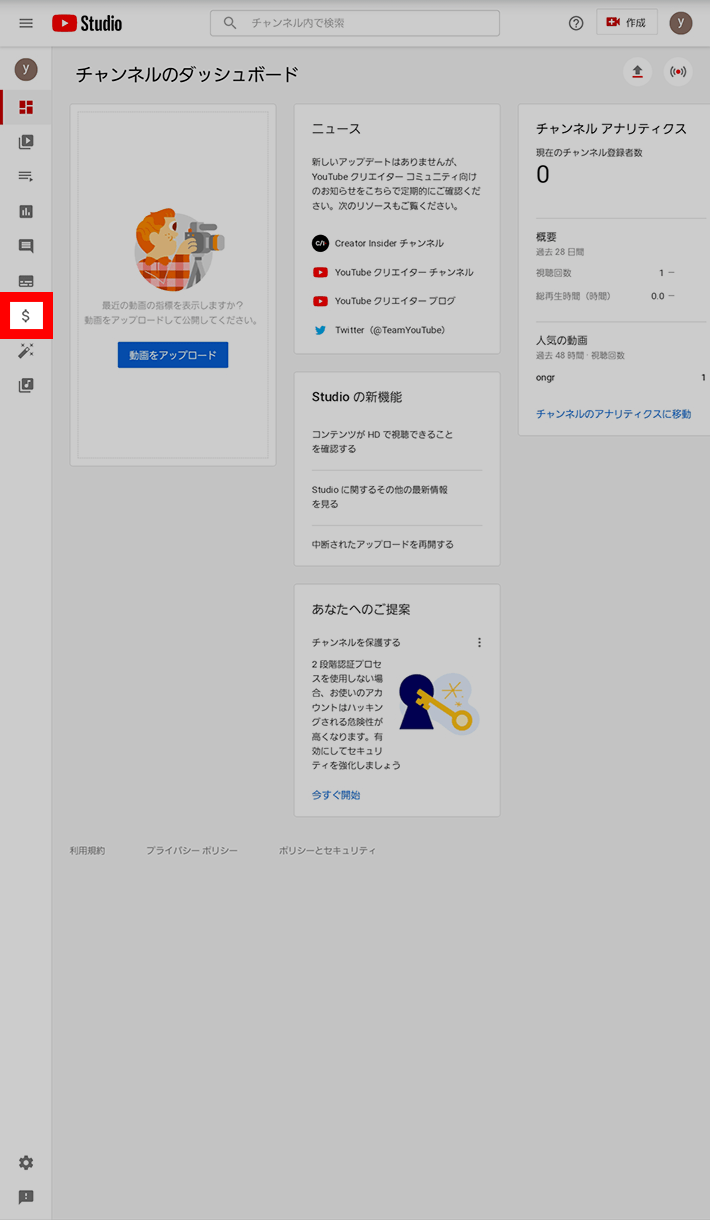This screenshot has width=710, height=1220.
Task: Click the upload video arrow icon
Action: pos(637,72)
